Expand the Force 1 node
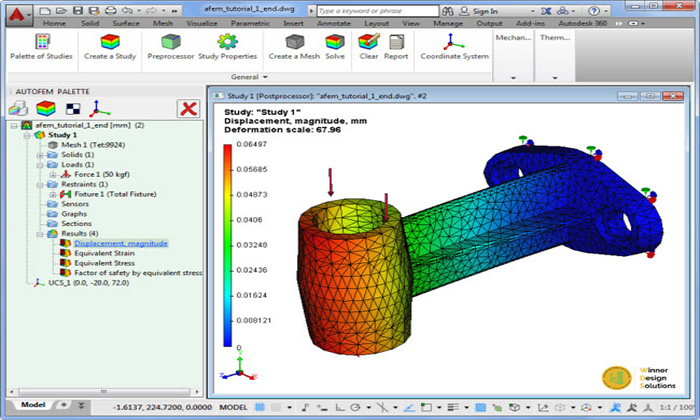The height and width of the screenshot is (420, 700). [53, 175]
